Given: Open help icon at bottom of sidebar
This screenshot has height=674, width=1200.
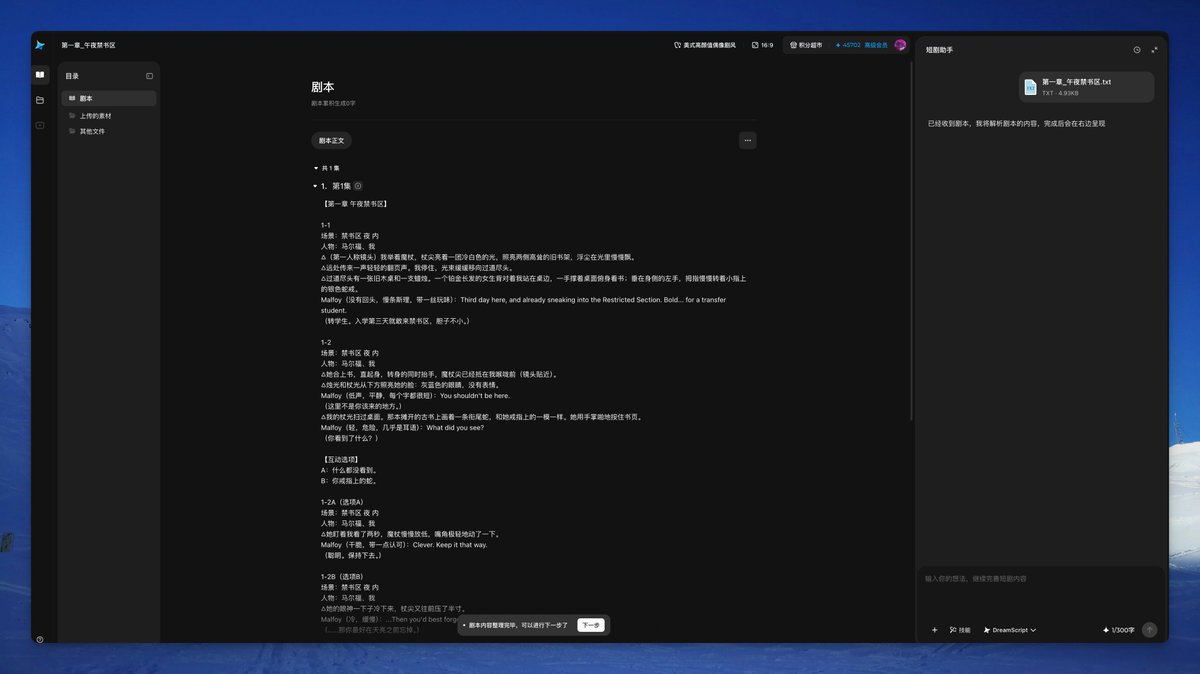Looking at the screenshot, I should pyautogui.click(x=40, y=639).
